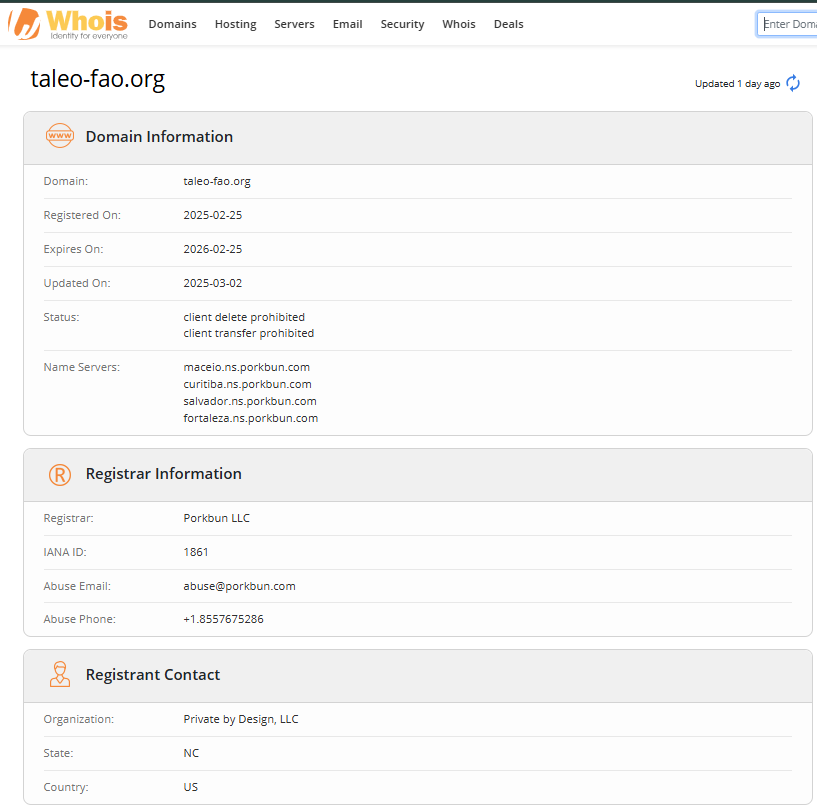The height and width of the screenshot is (812, 817).
Task: Click the Registrar Information R icon
Action: click(60, 475)
